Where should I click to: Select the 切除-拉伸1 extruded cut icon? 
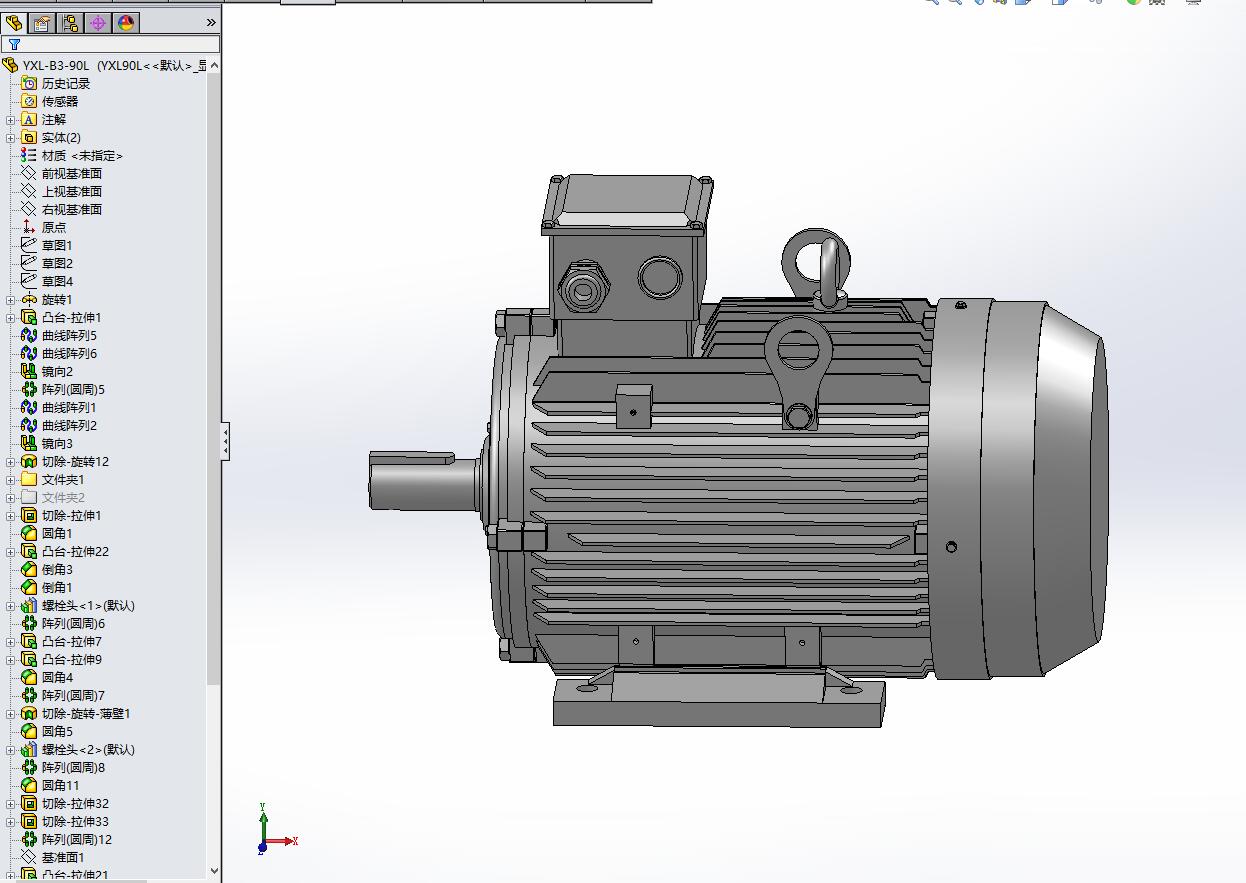point(29,515)
